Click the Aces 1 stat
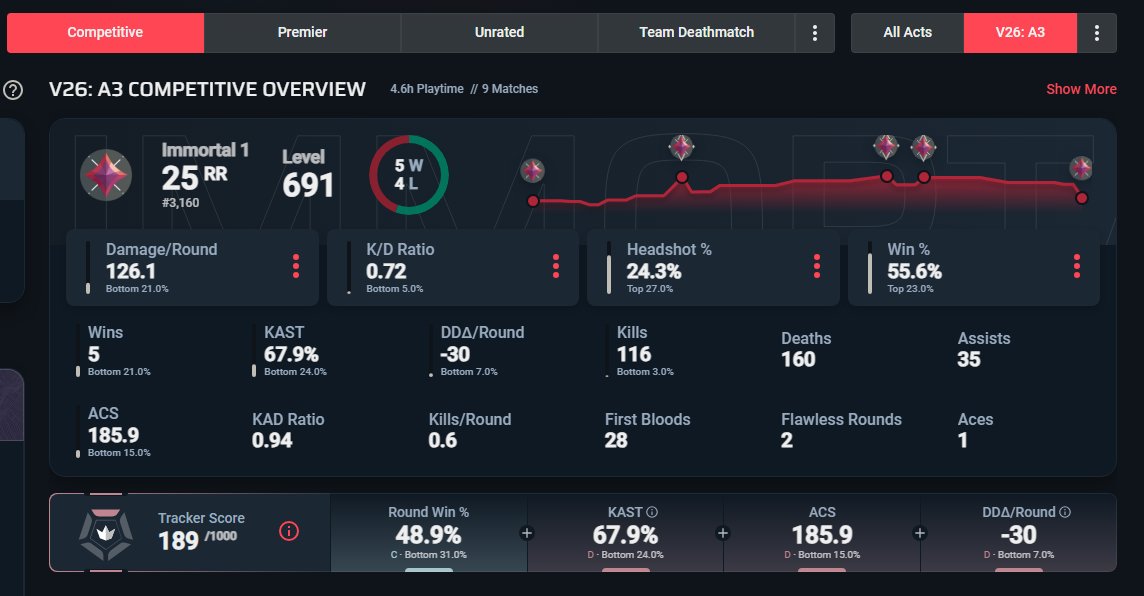 975,430
